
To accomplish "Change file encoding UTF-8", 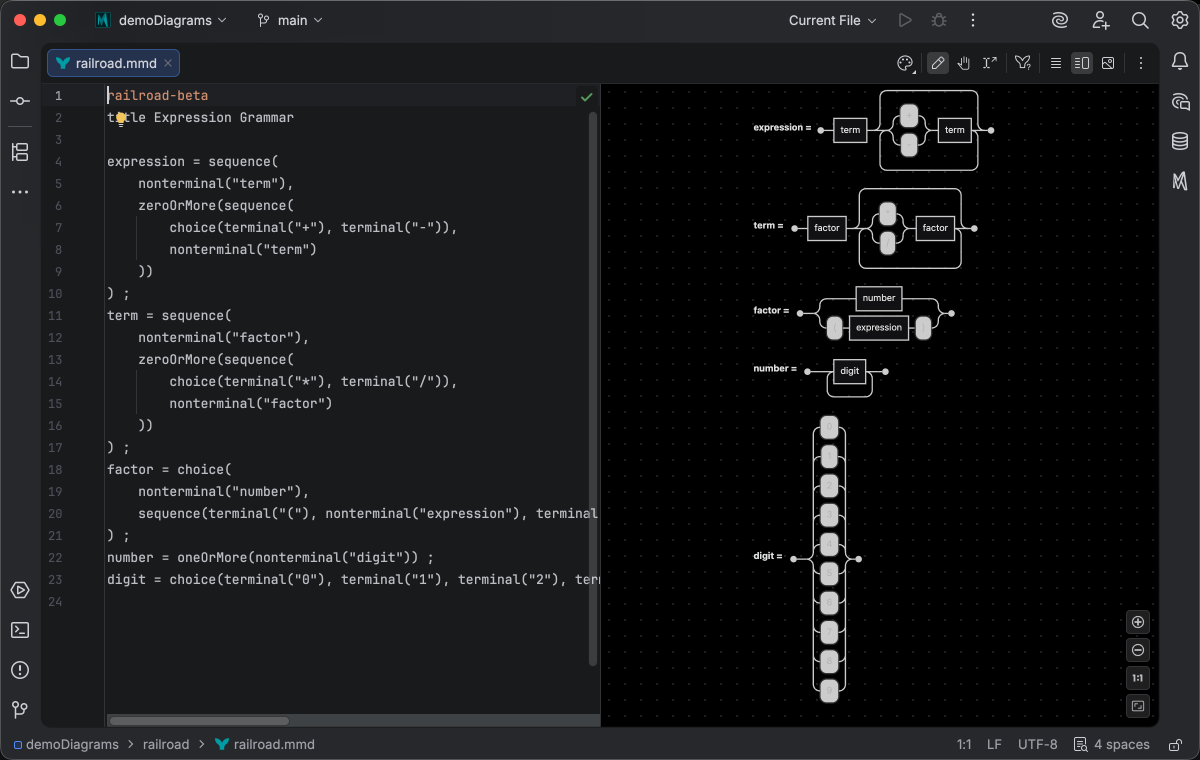I will (1037, 744).
